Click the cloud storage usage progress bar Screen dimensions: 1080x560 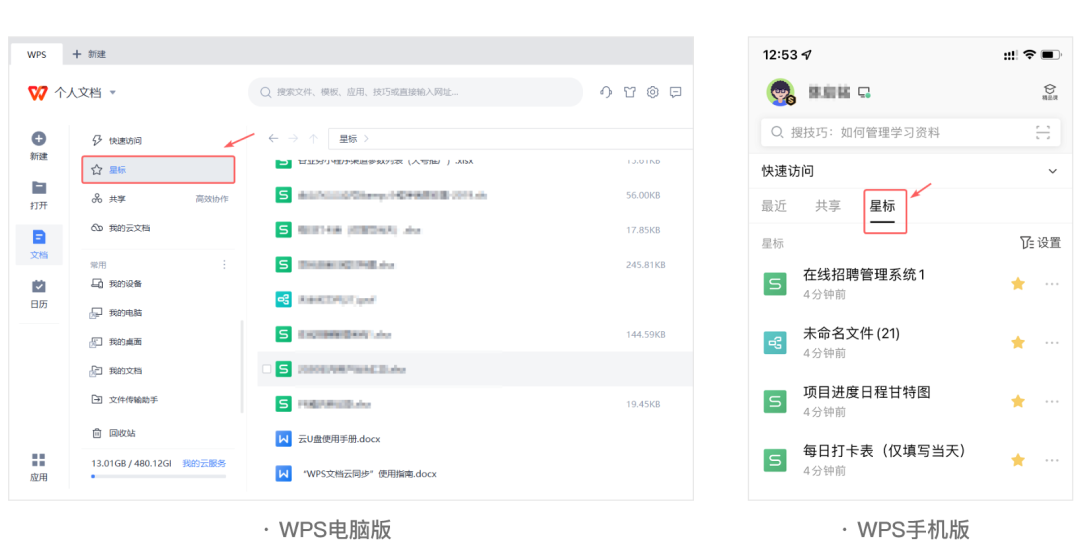click(158, 477)
